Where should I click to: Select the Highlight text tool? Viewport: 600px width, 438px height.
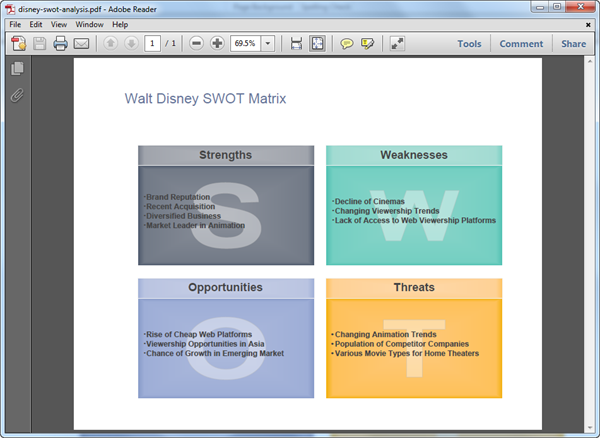(x=367, y=44)
